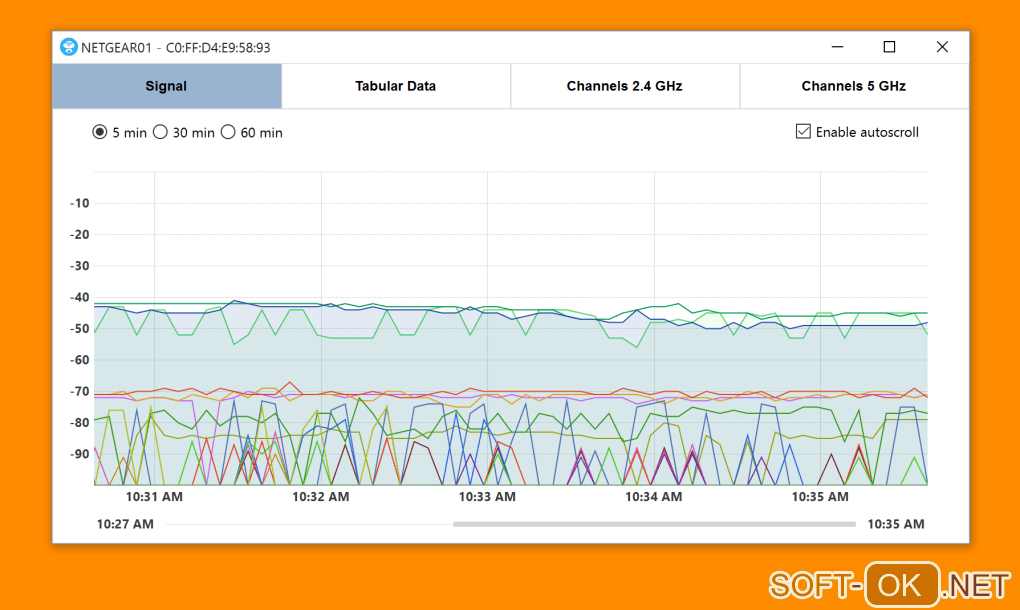Close the NETGEAR01 window

942,47
